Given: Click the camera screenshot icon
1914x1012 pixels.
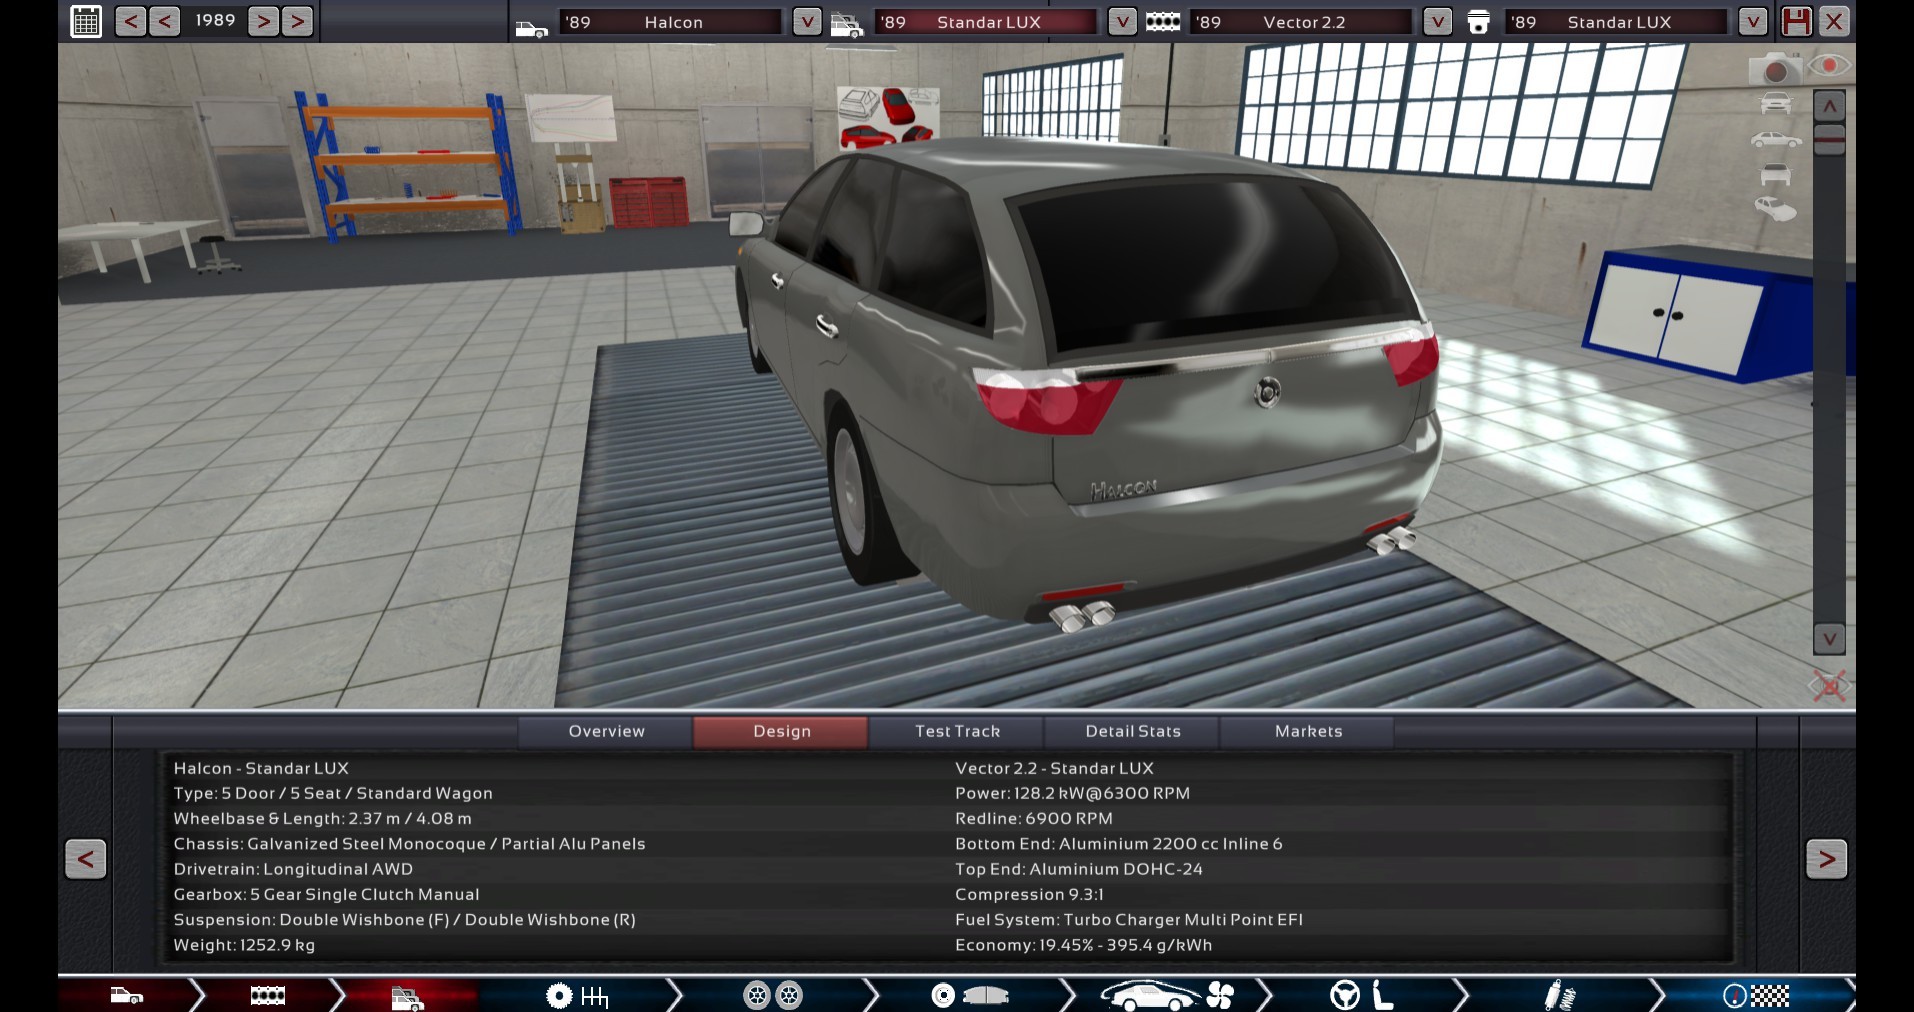Looking at the screenshot, I should (1774, 69).
